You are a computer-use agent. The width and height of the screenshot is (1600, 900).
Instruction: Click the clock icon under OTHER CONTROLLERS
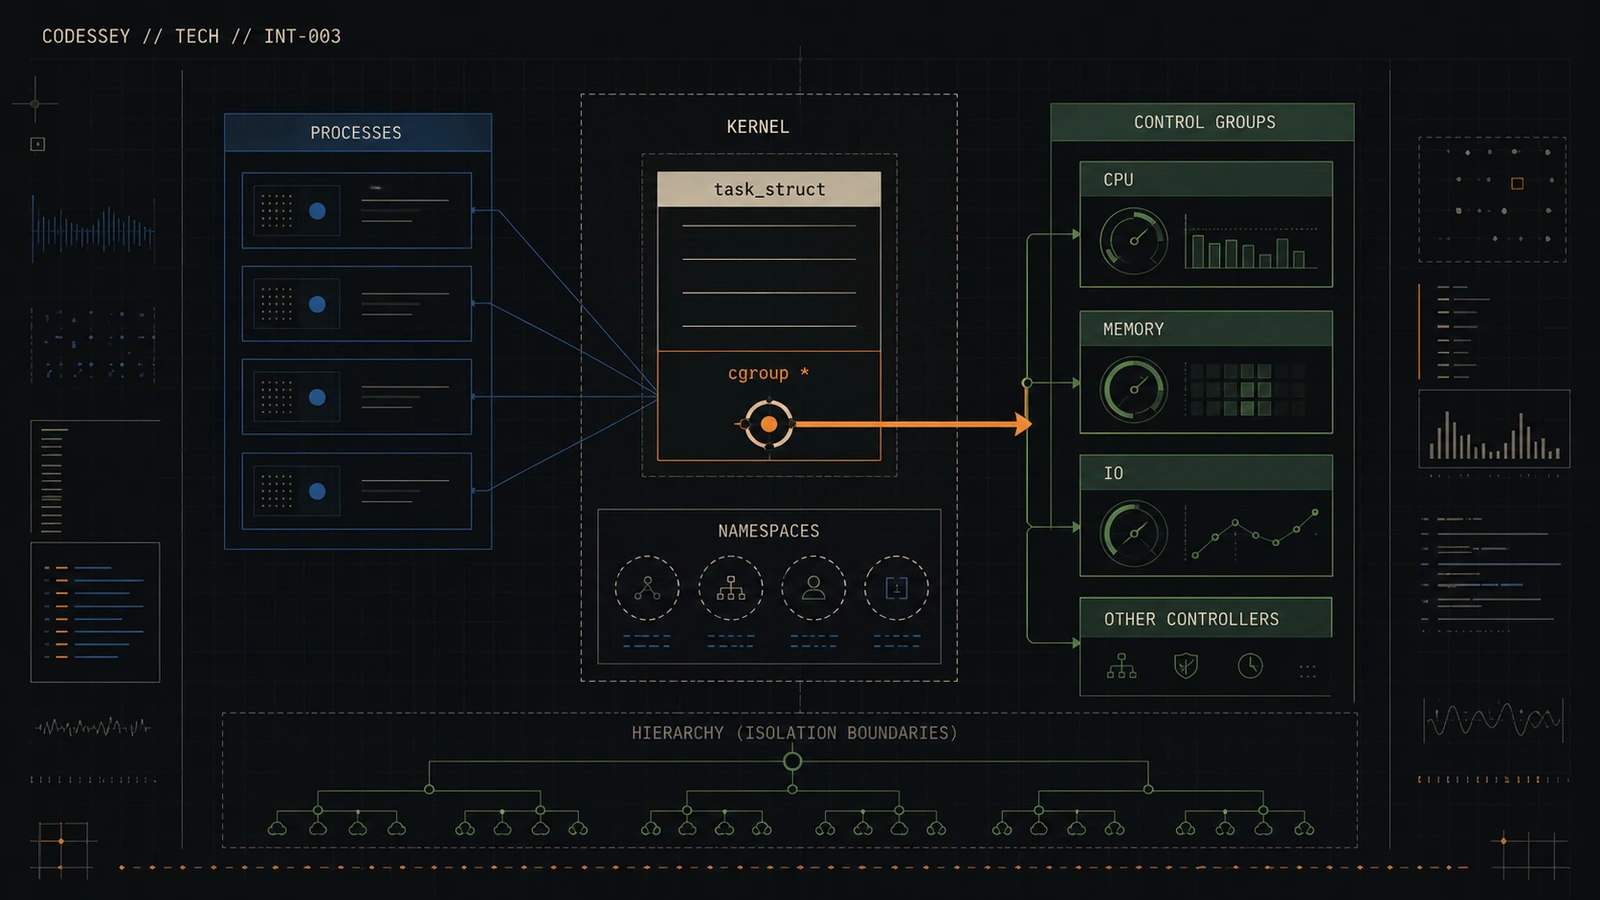click(1250, 666)
